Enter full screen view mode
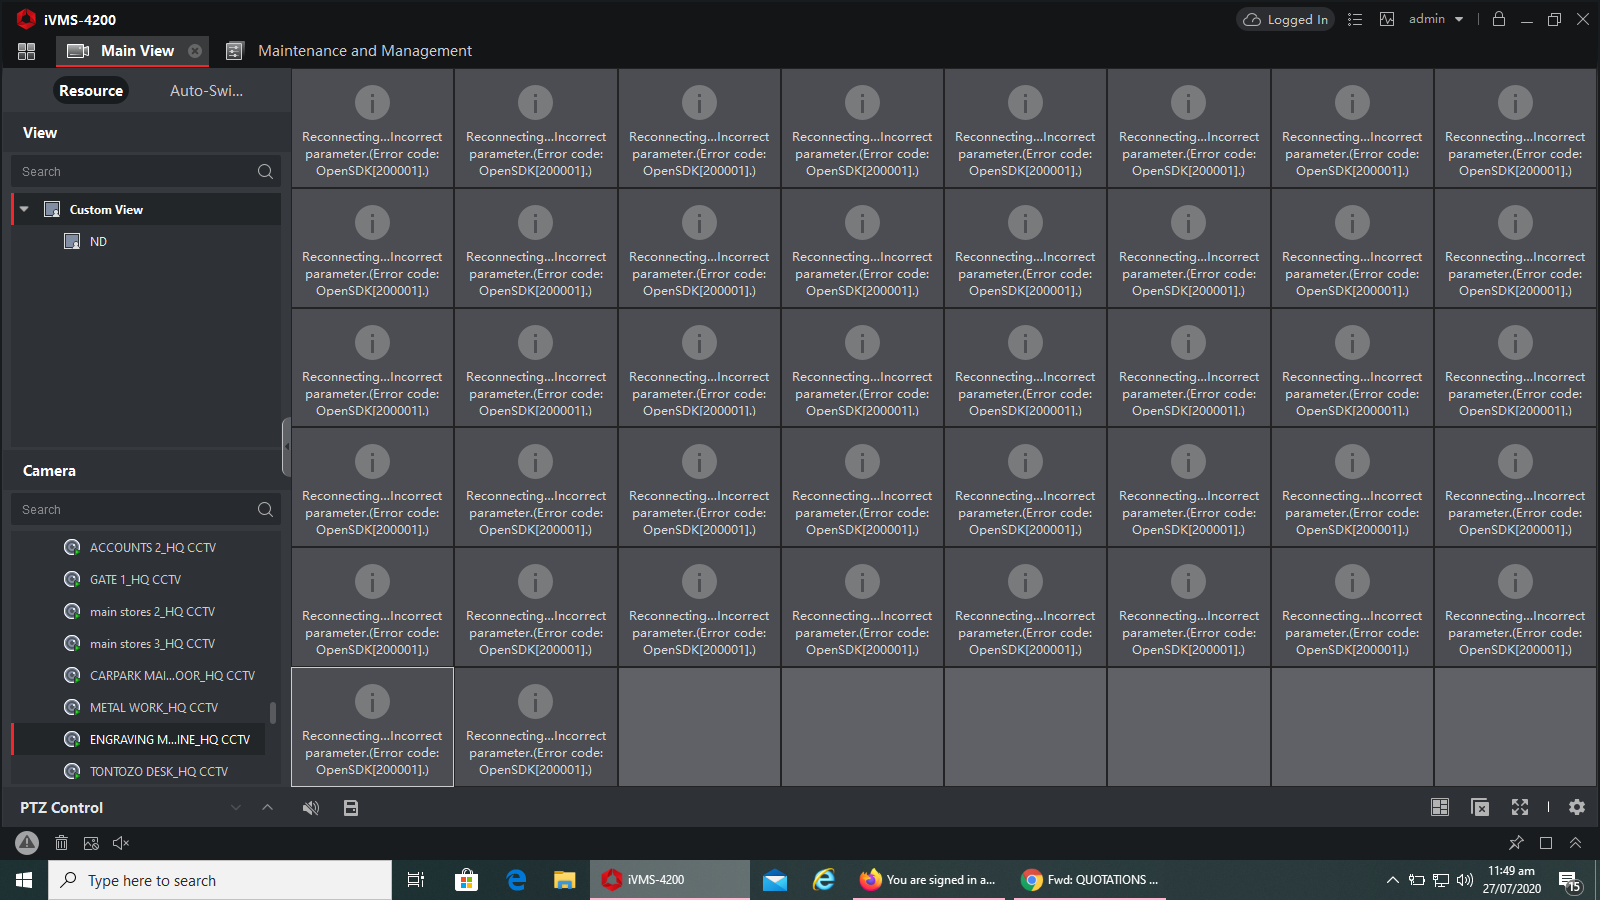 pyautogui.click(x=1520, y=807)
